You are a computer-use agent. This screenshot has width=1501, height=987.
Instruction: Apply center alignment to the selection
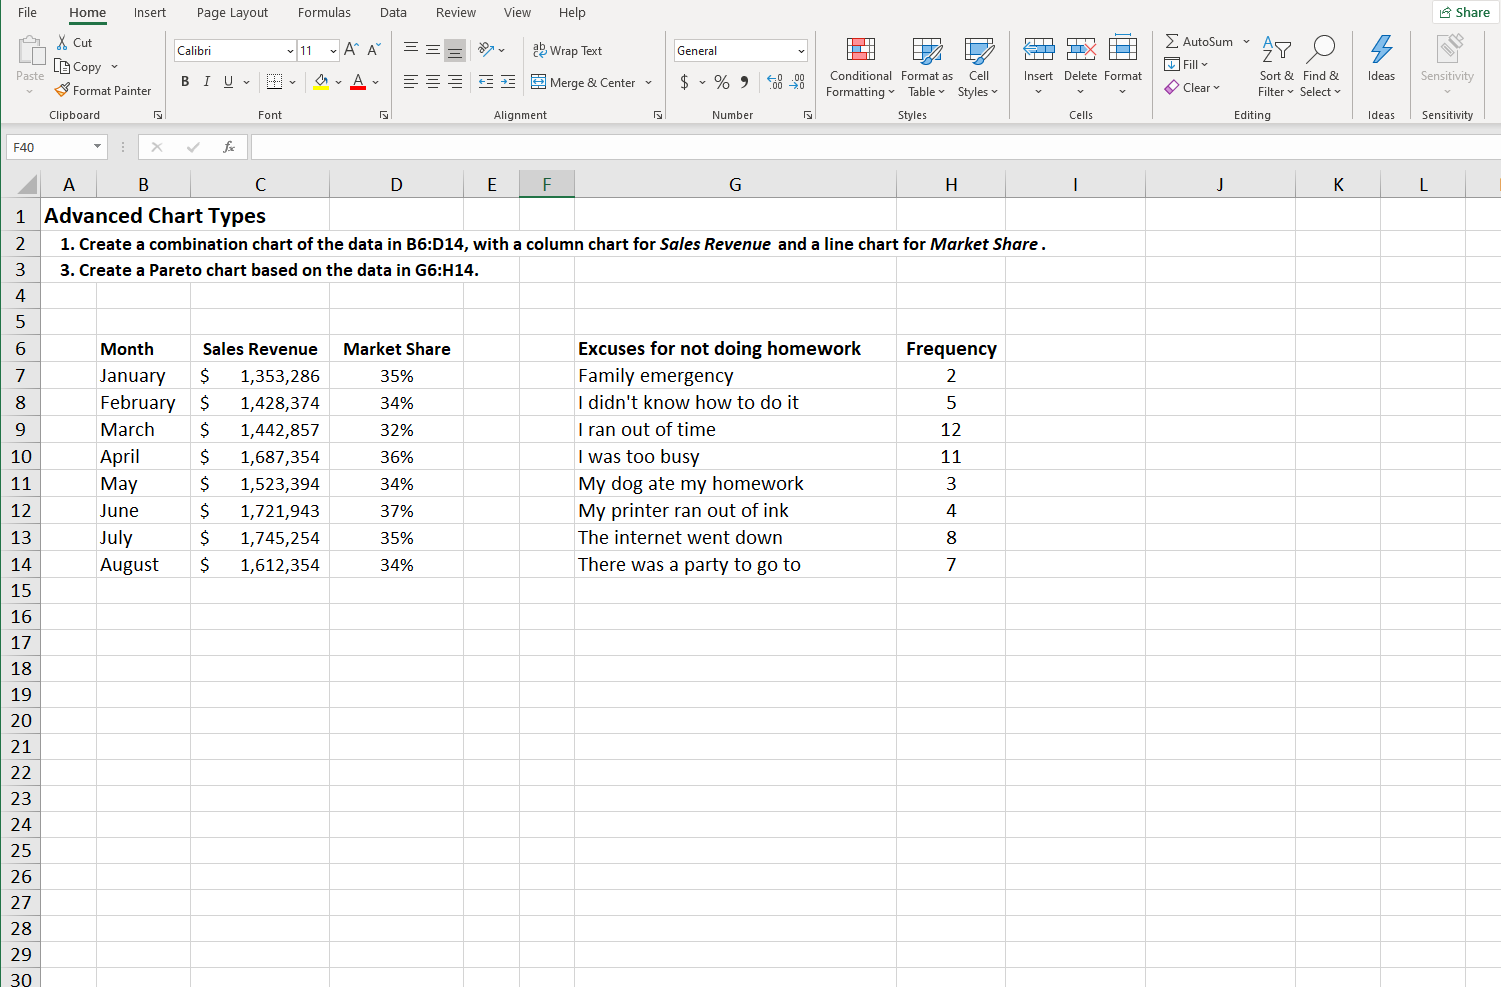point(431,82)
